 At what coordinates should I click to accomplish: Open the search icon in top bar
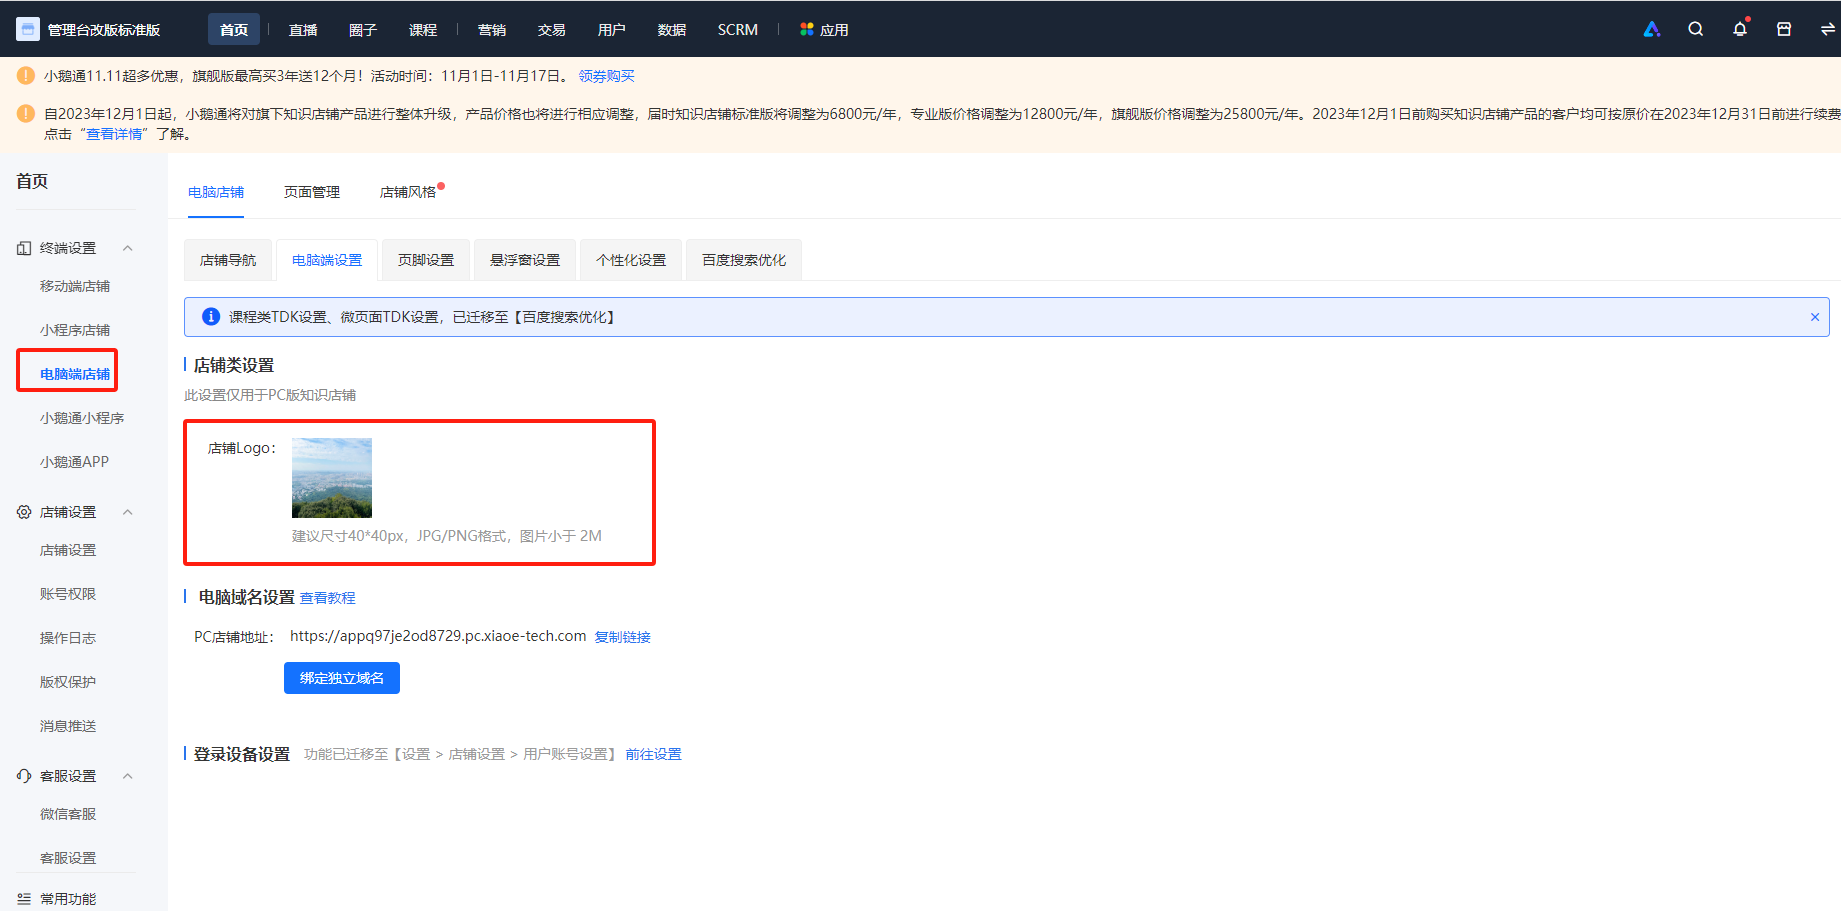click(x=1695, y=29)
